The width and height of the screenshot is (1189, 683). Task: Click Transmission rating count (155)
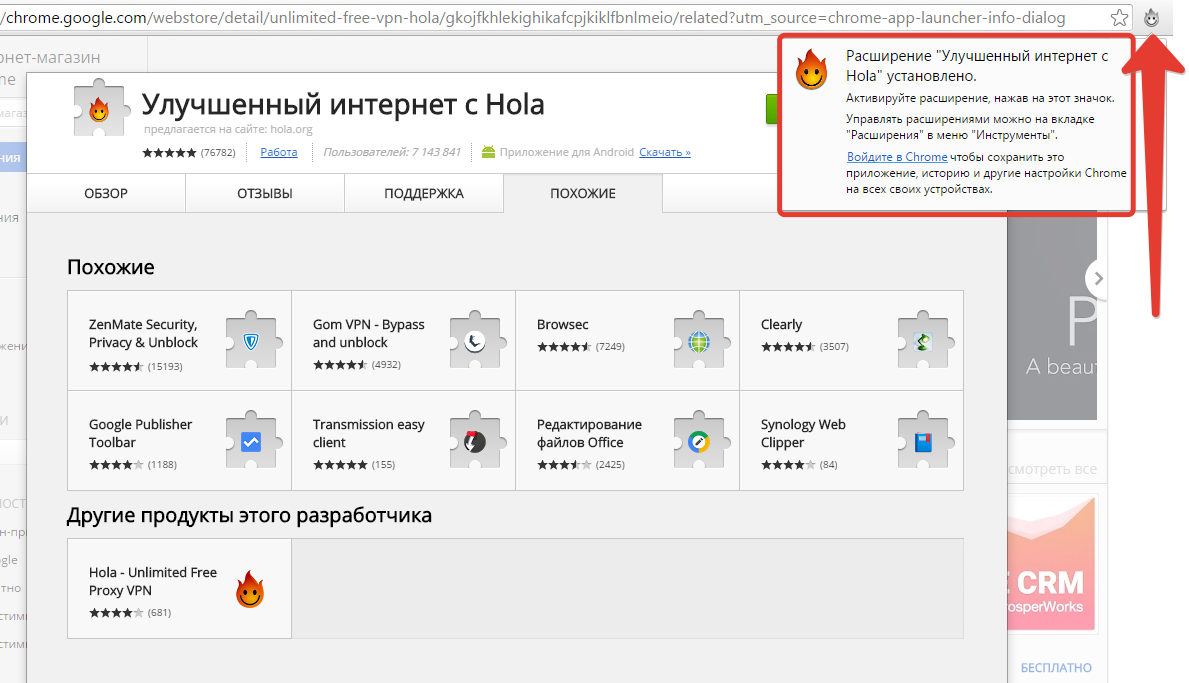(383, 465)
